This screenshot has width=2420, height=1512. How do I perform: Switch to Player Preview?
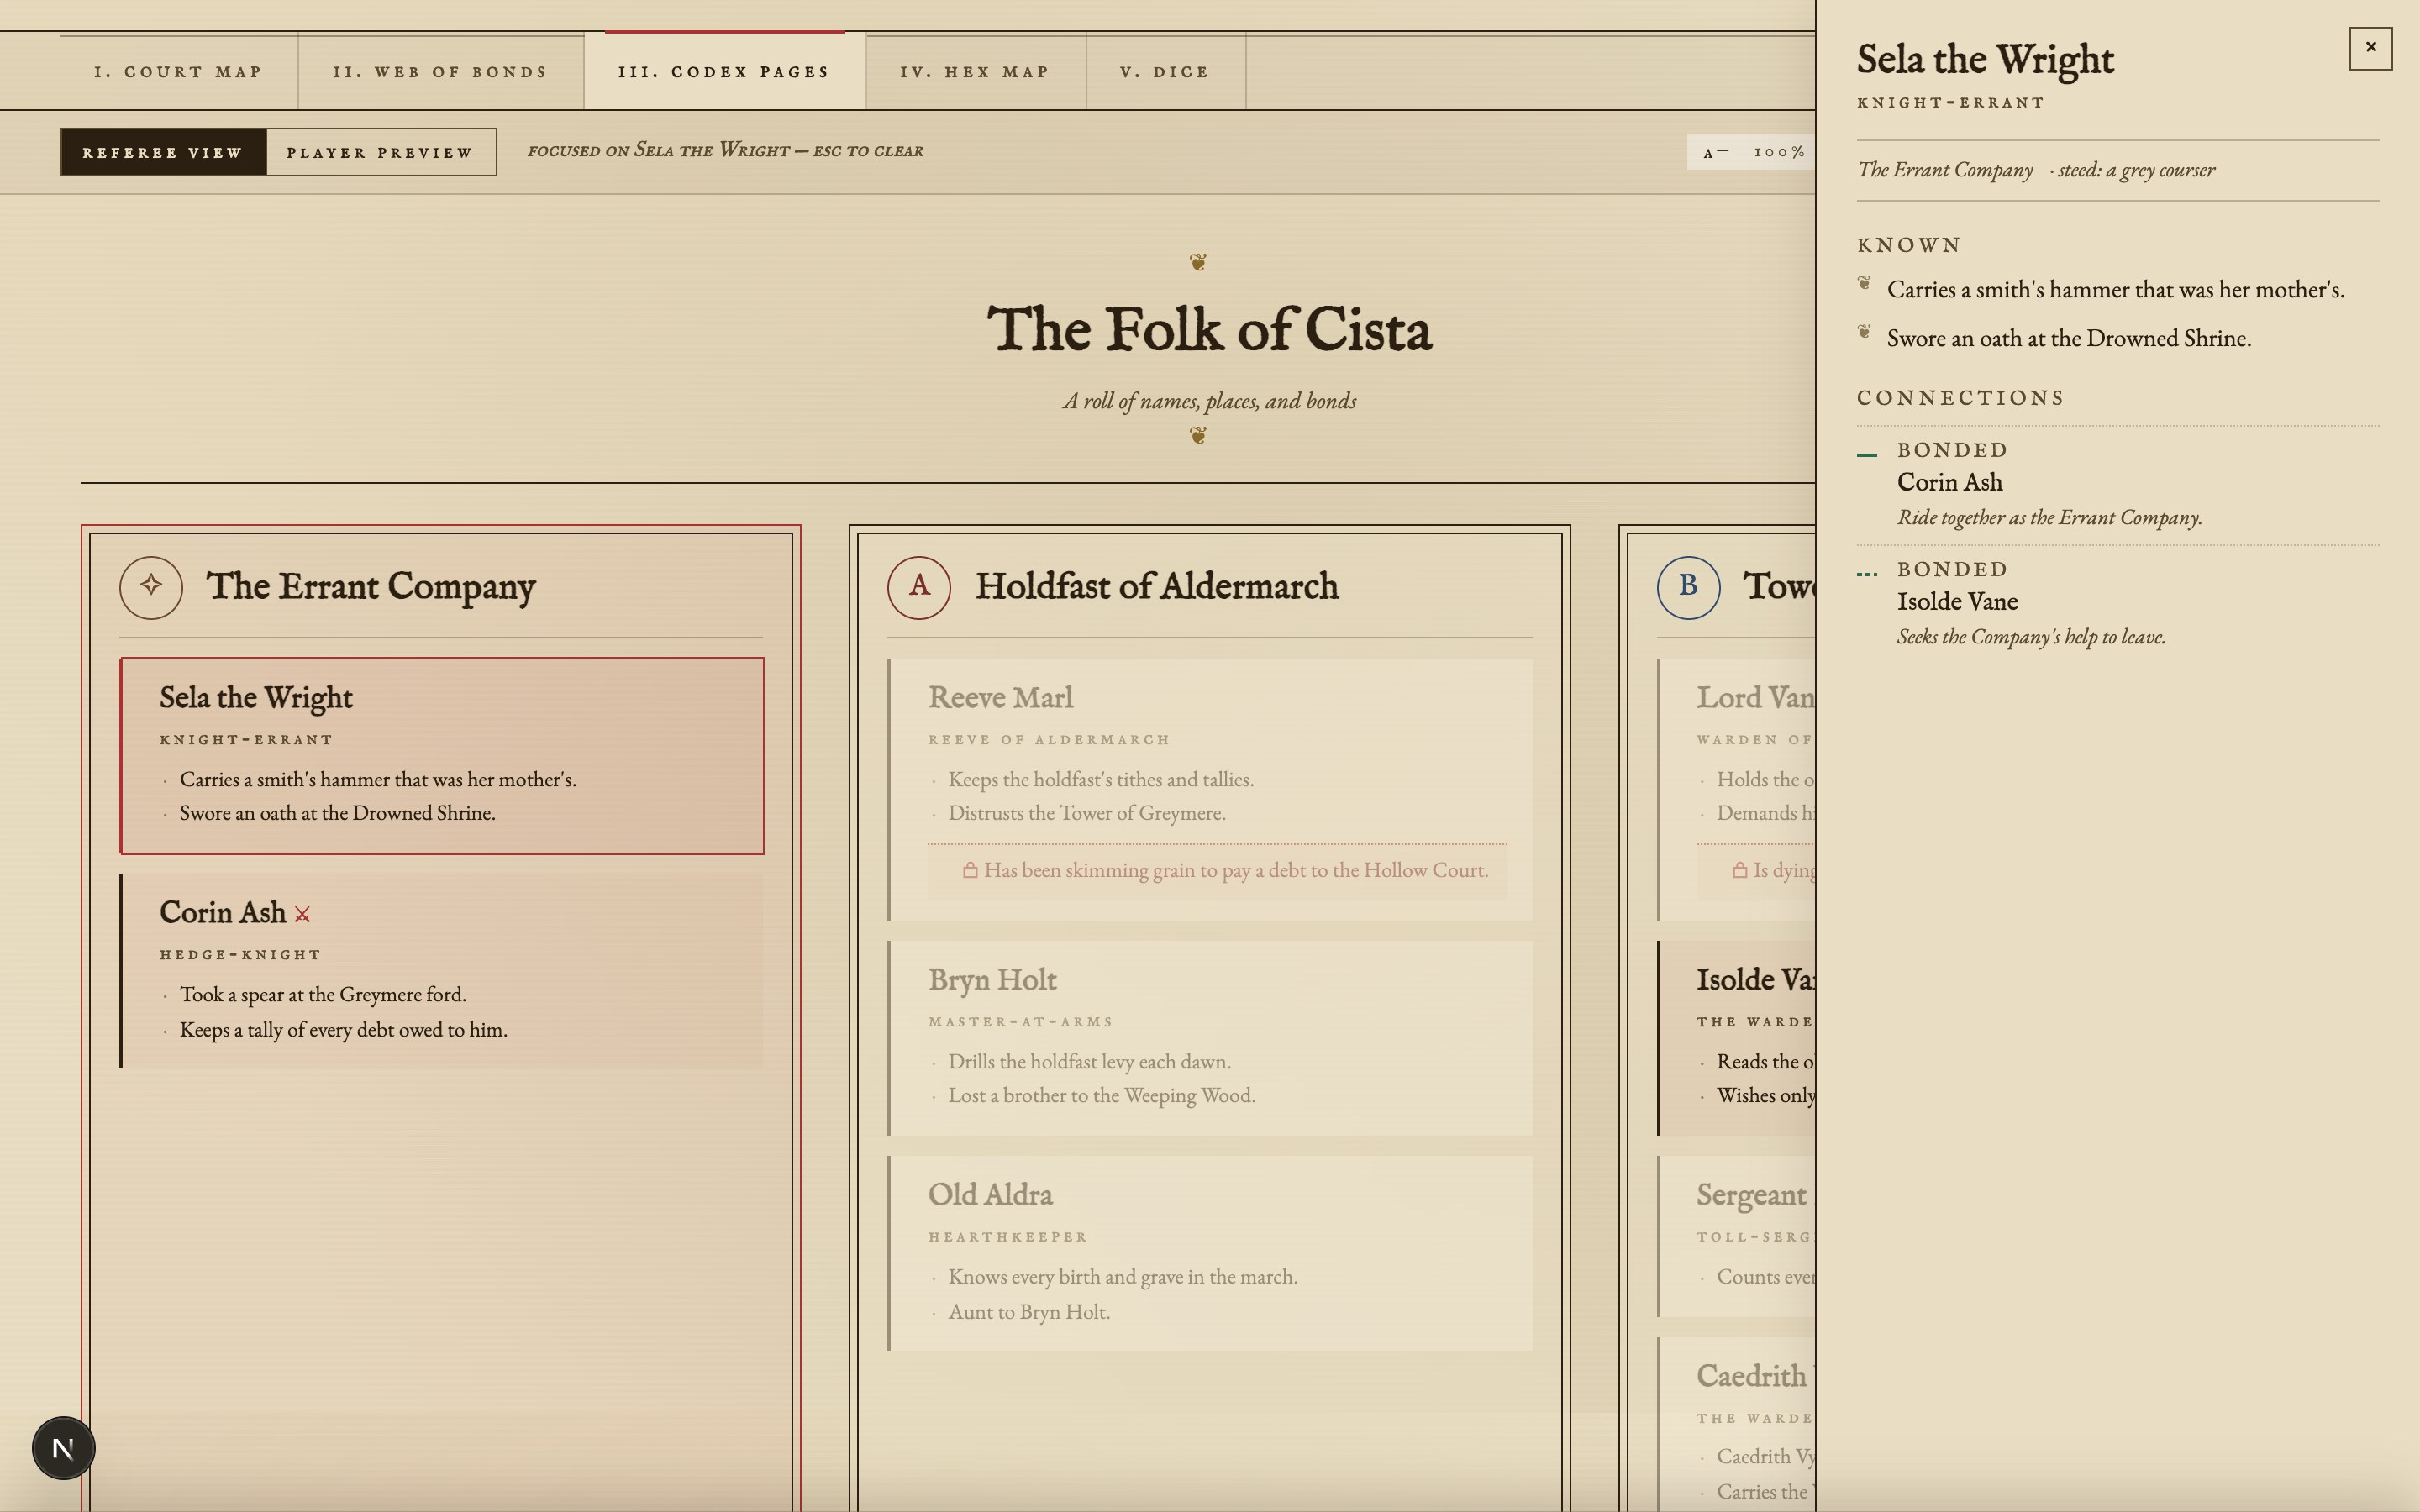tap(381, 152)
